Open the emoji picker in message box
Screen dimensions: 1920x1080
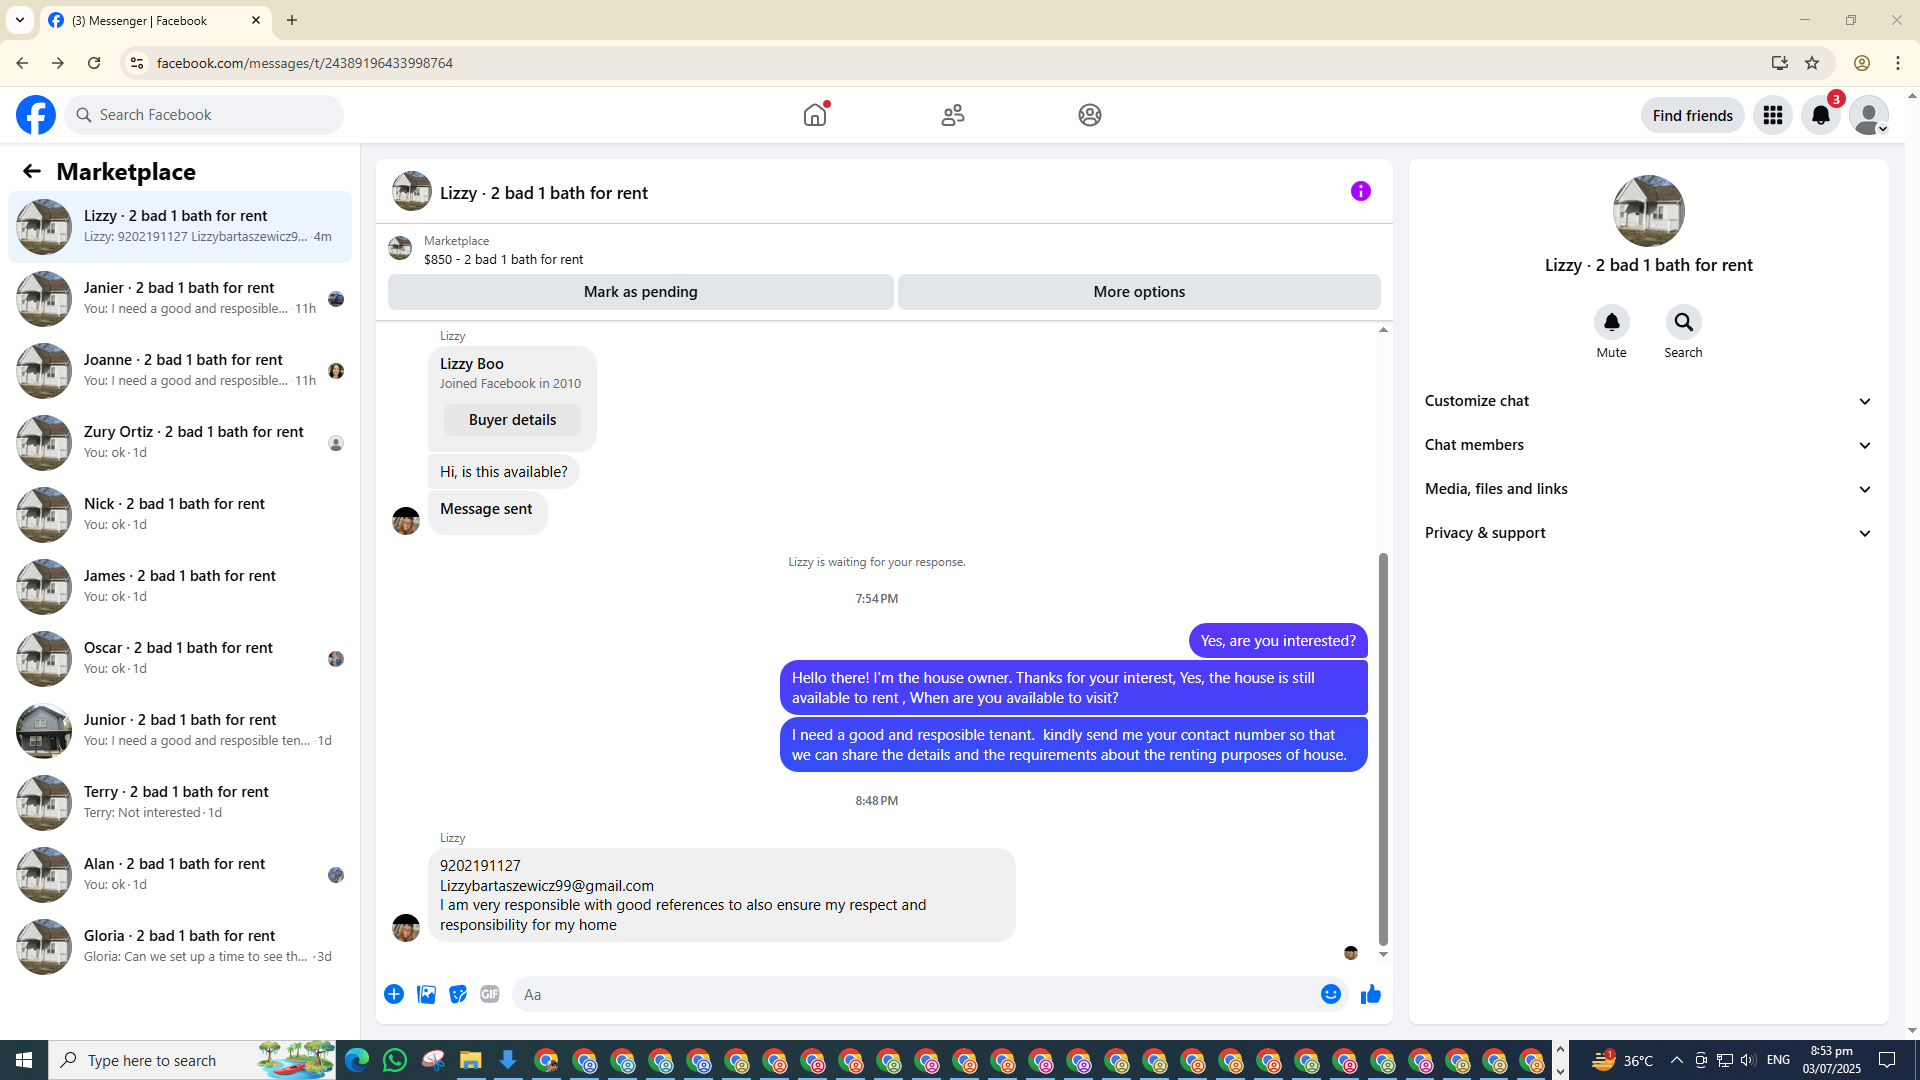point(1330,994)
